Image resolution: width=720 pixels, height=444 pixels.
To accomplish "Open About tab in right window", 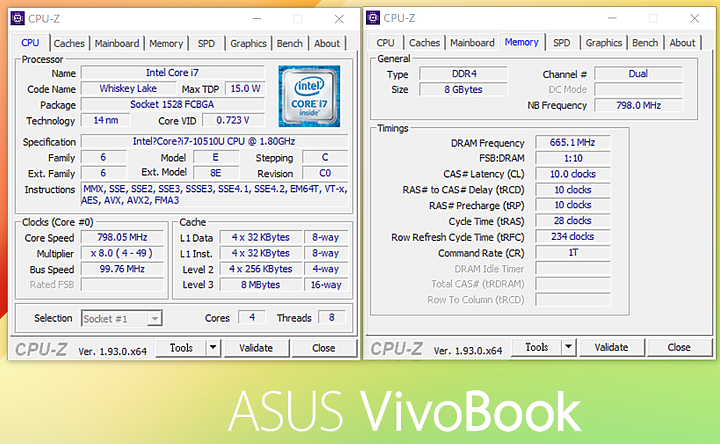I will coord(682,43).
